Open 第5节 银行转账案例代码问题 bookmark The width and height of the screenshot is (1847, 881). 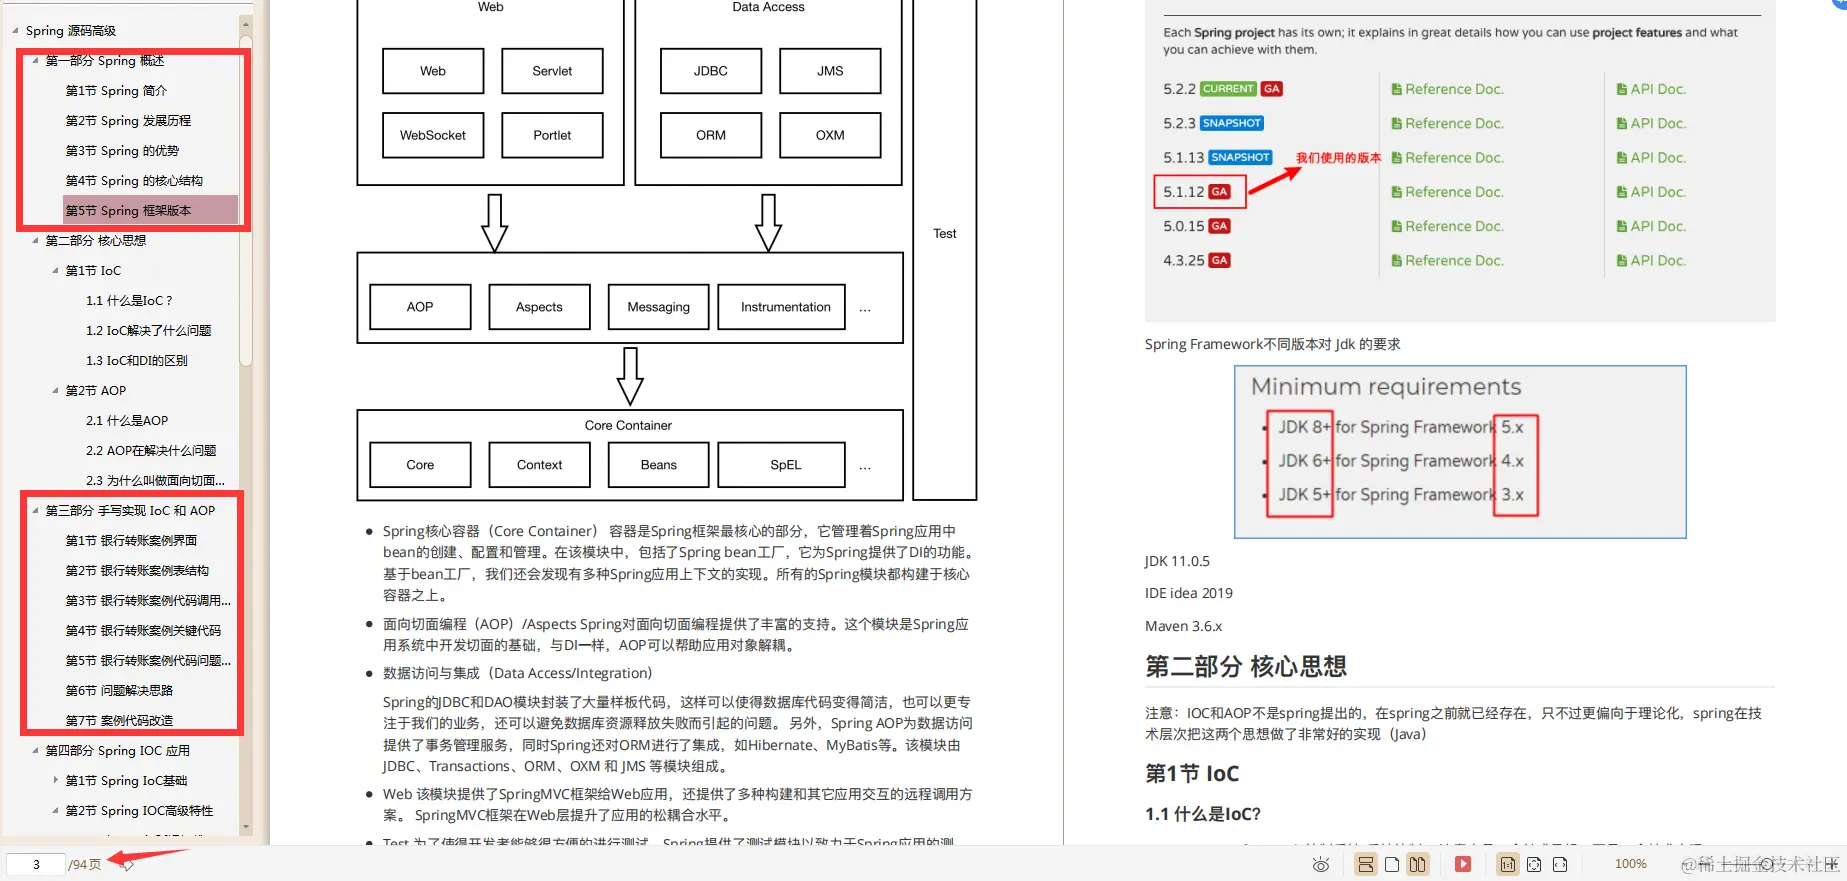(x=148, y=661)
